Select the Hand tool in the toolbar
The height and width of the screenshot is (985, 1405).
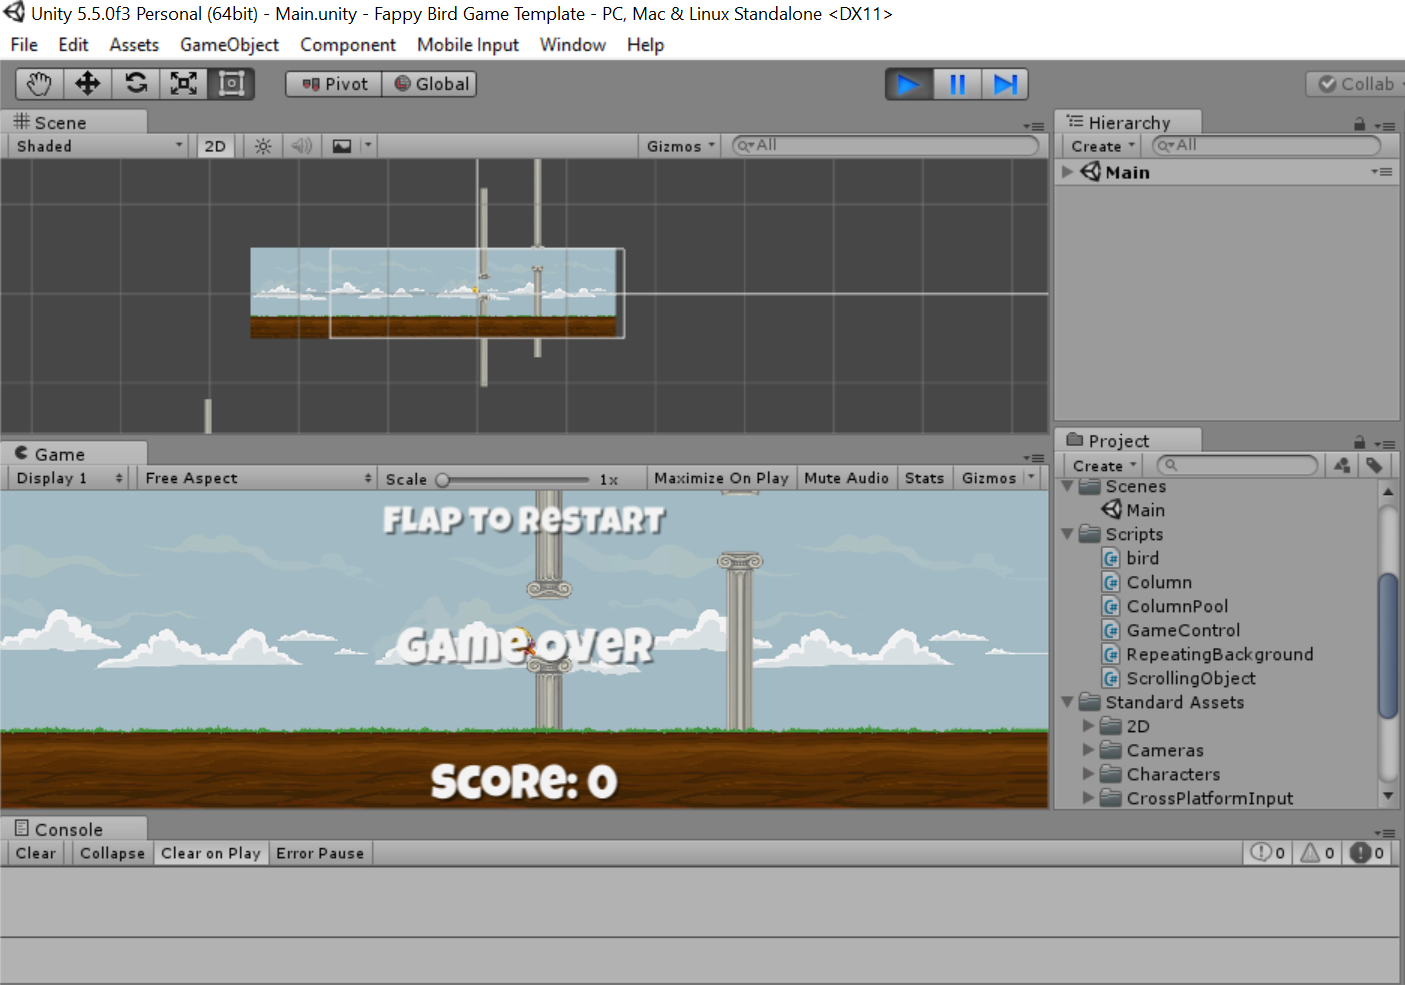tap(40, 84)
